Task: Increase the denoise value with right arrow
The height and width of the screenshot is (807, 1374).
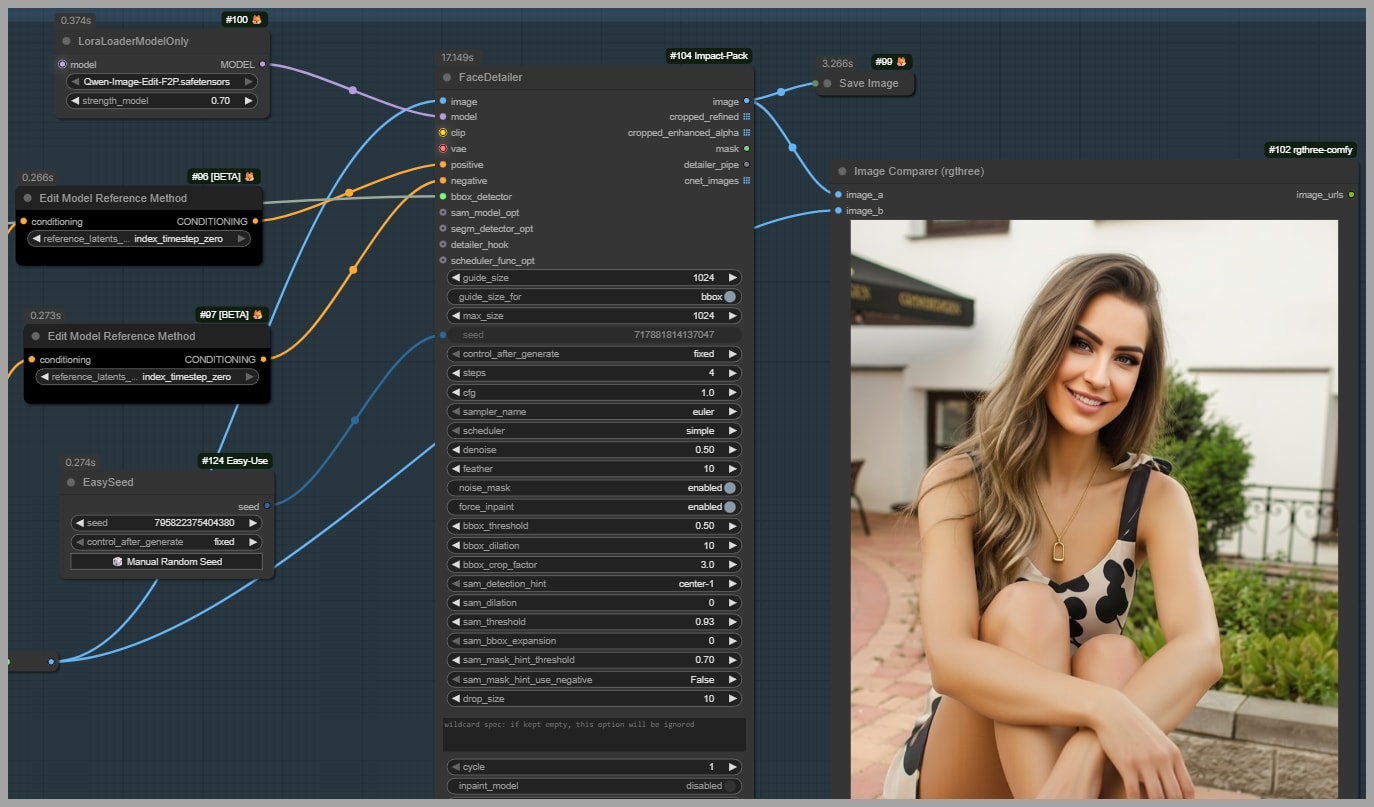Action: [x=733, y=450]
